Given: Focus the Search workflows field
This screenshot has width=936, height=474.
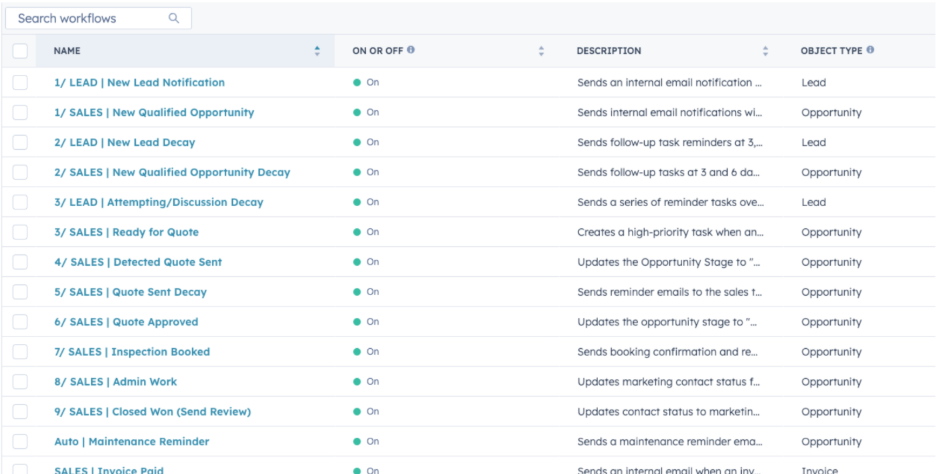Looking at the screenshot, I should click(x=98, y=18).
